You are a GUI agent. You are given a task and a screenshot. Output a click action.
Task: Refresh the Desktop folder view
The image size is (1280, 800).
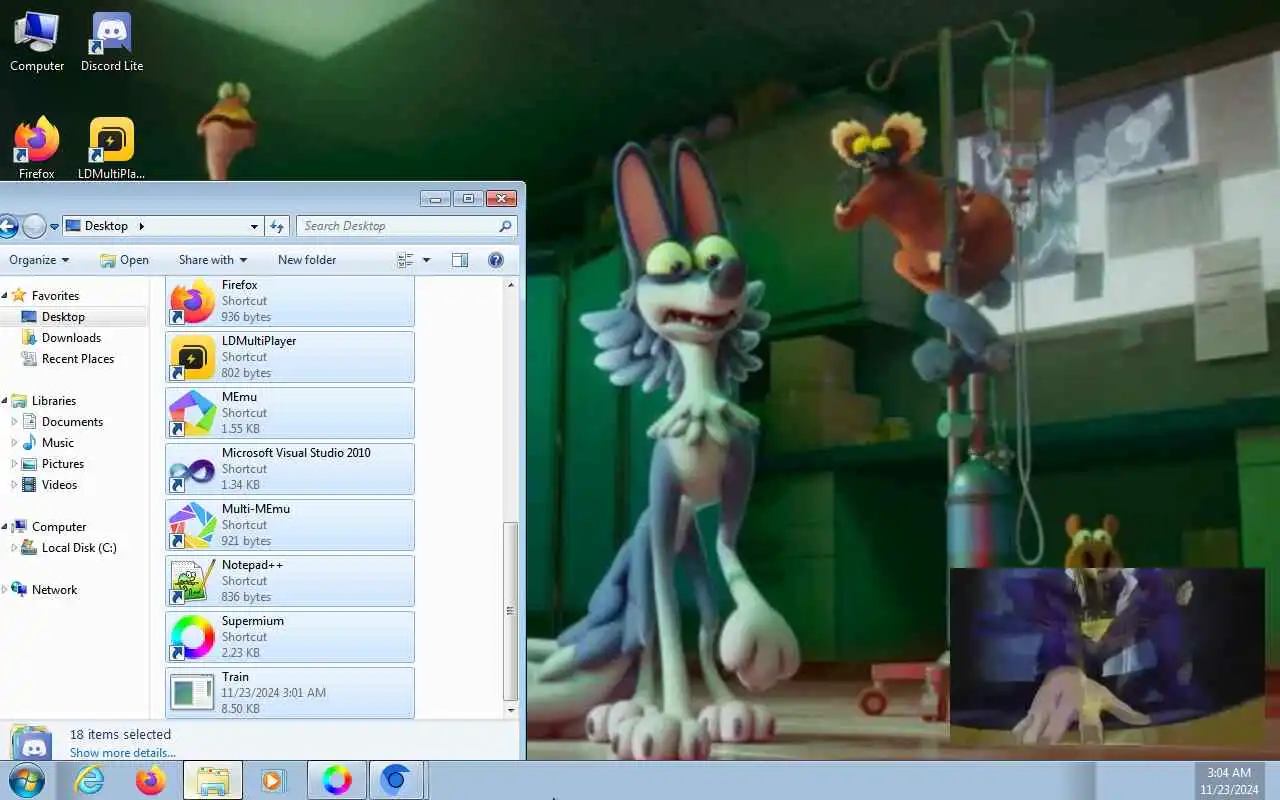pos(278,226)
